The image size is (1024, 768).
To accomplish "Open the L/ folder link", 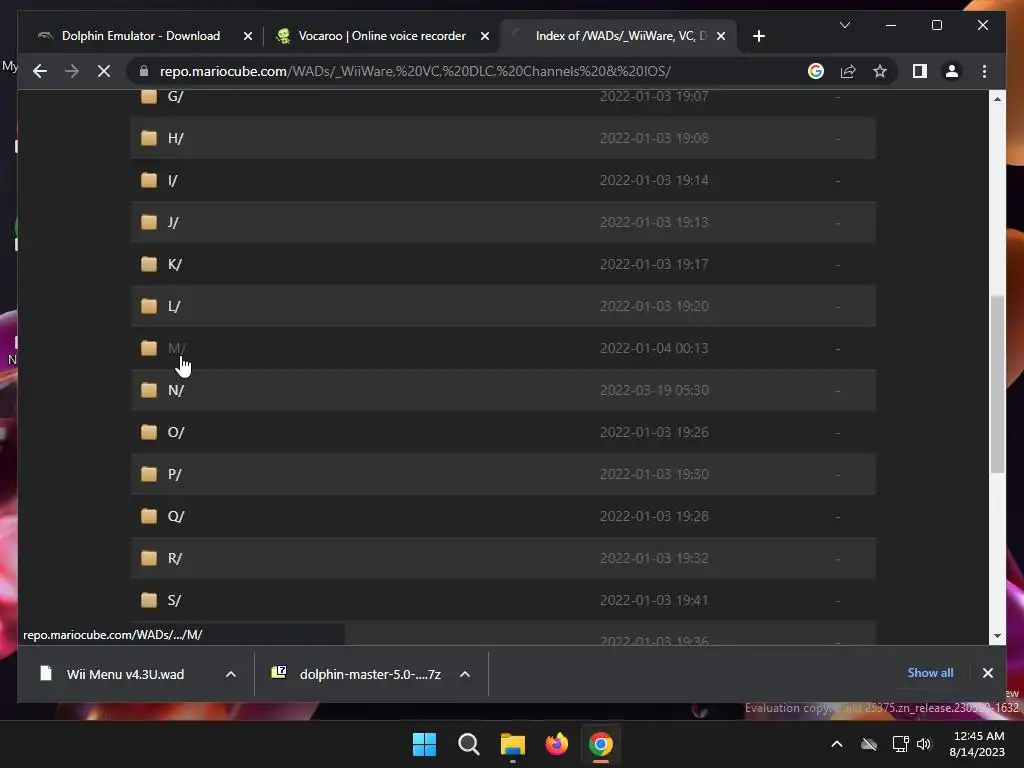I will 174,306.
